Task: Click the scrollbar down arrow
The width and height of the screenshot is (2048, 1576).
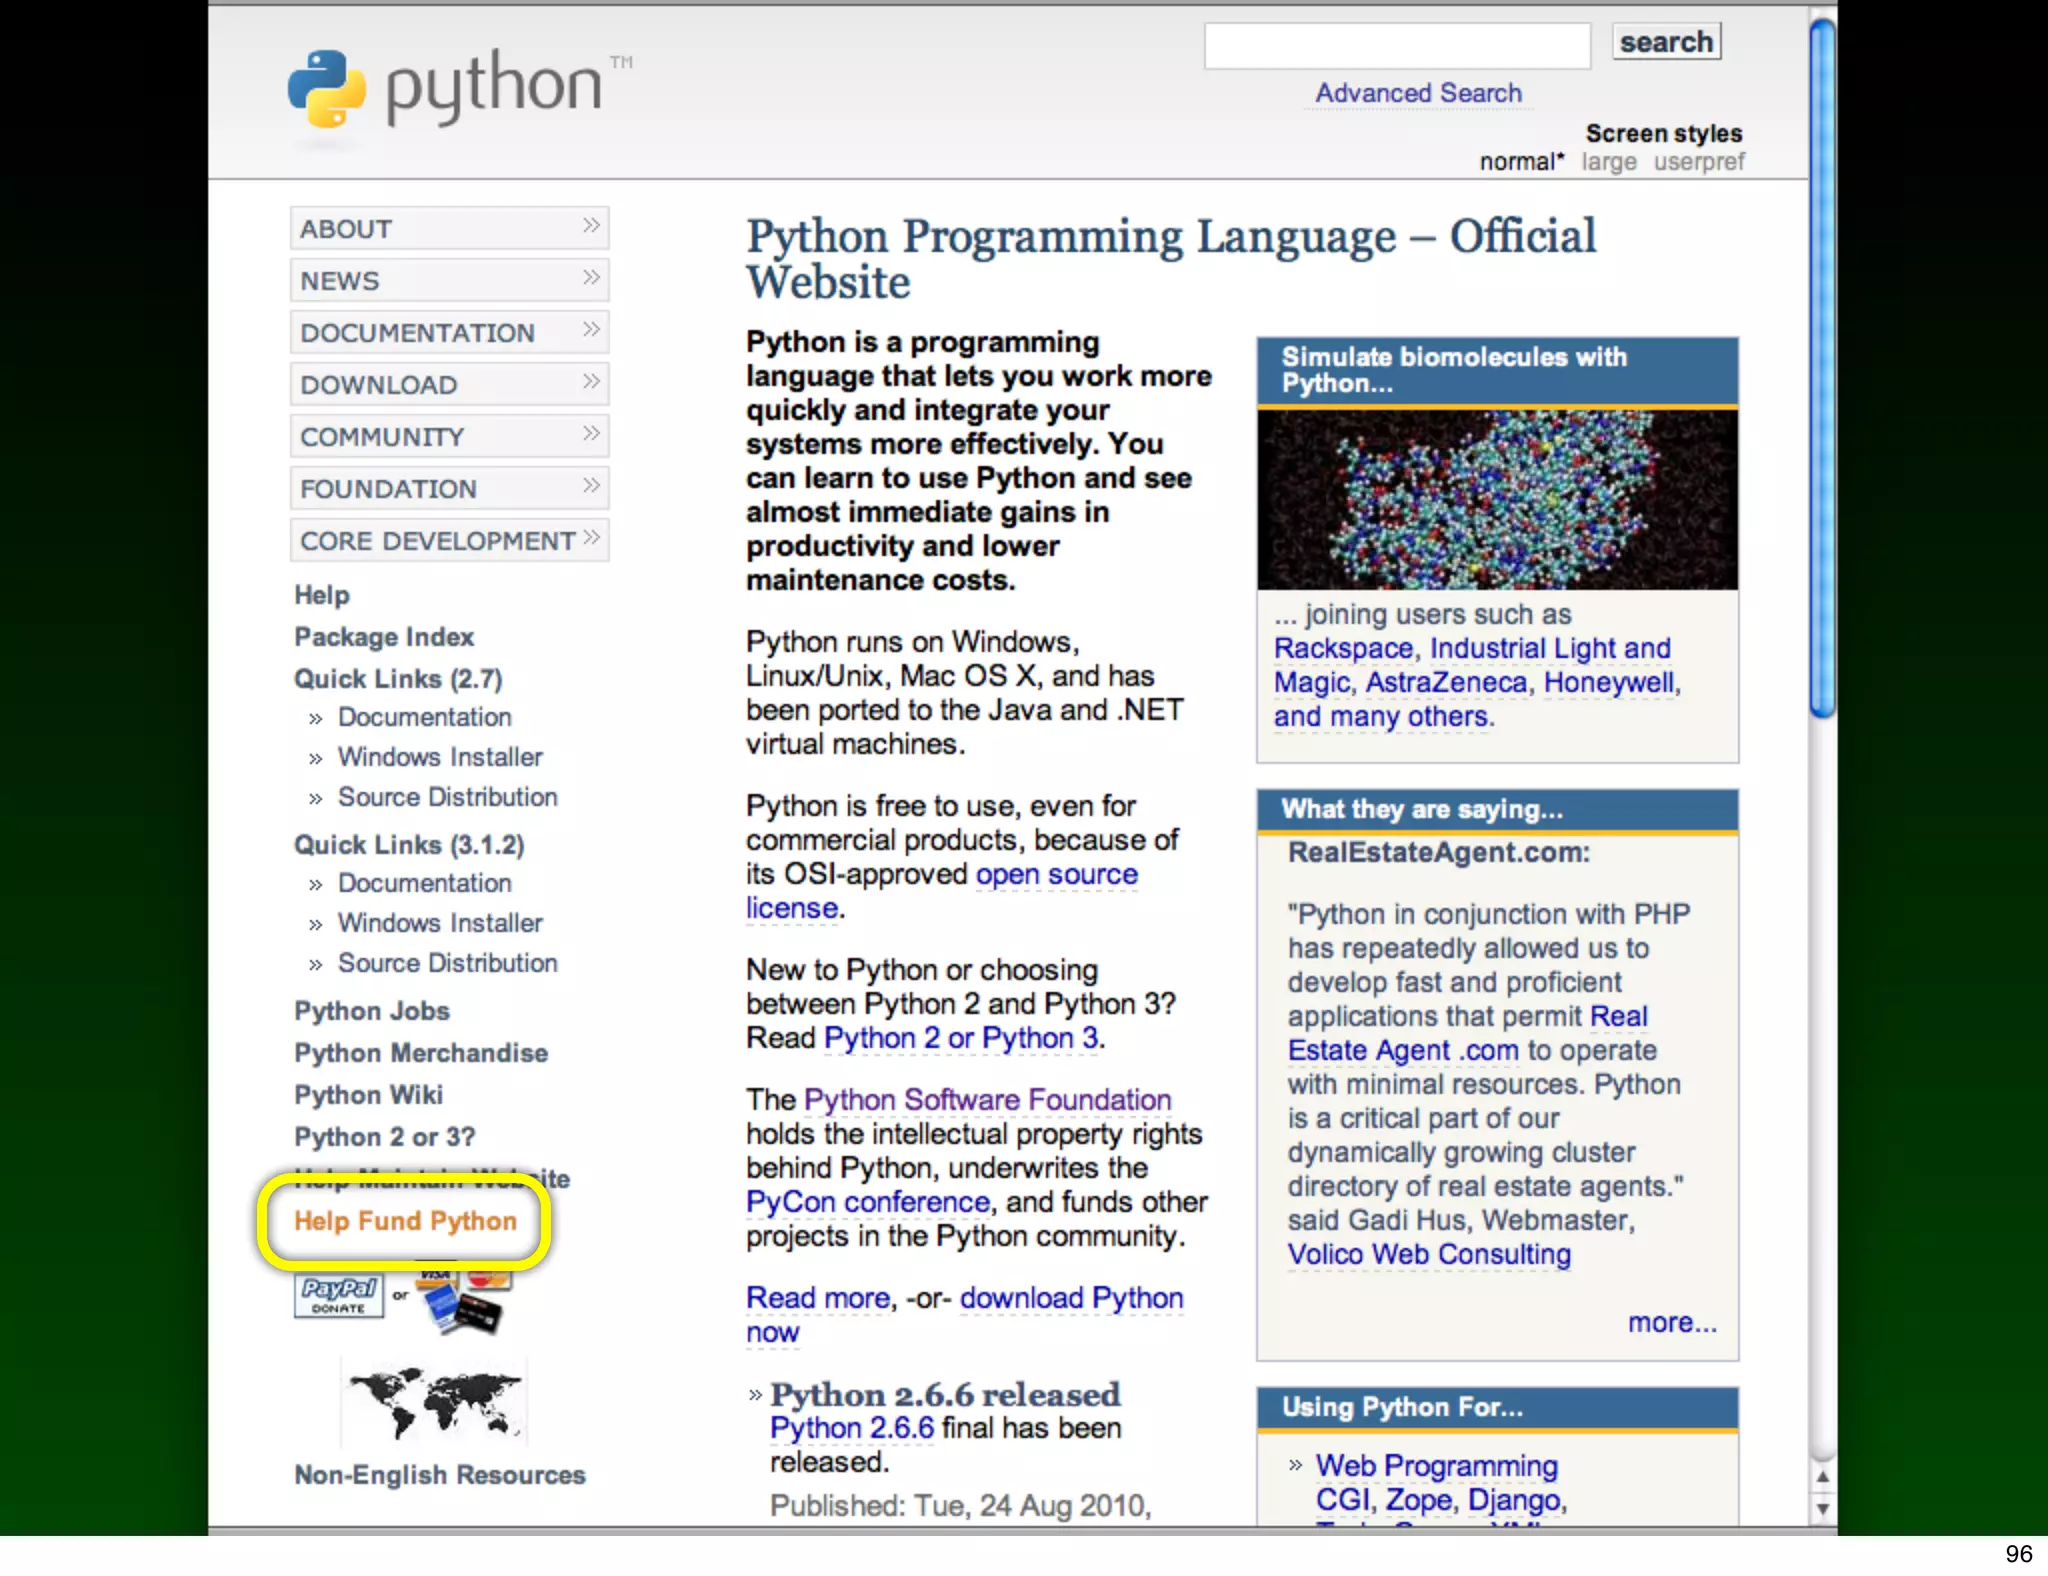Action: click(1822, 1509)
